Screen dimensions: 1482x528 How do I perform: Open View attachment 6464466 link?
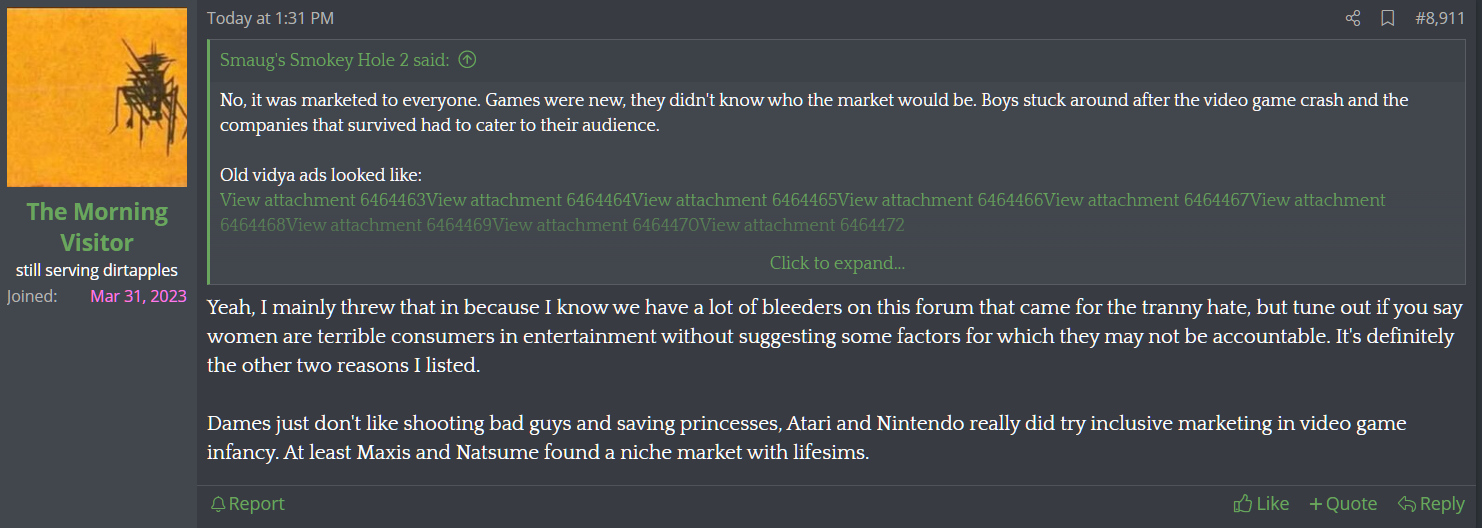click(941, 200)
